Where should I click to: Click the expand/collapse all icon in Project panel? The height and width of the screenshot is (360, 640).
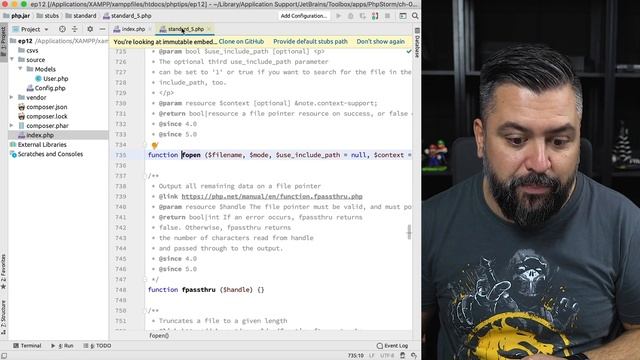point(75,29)
